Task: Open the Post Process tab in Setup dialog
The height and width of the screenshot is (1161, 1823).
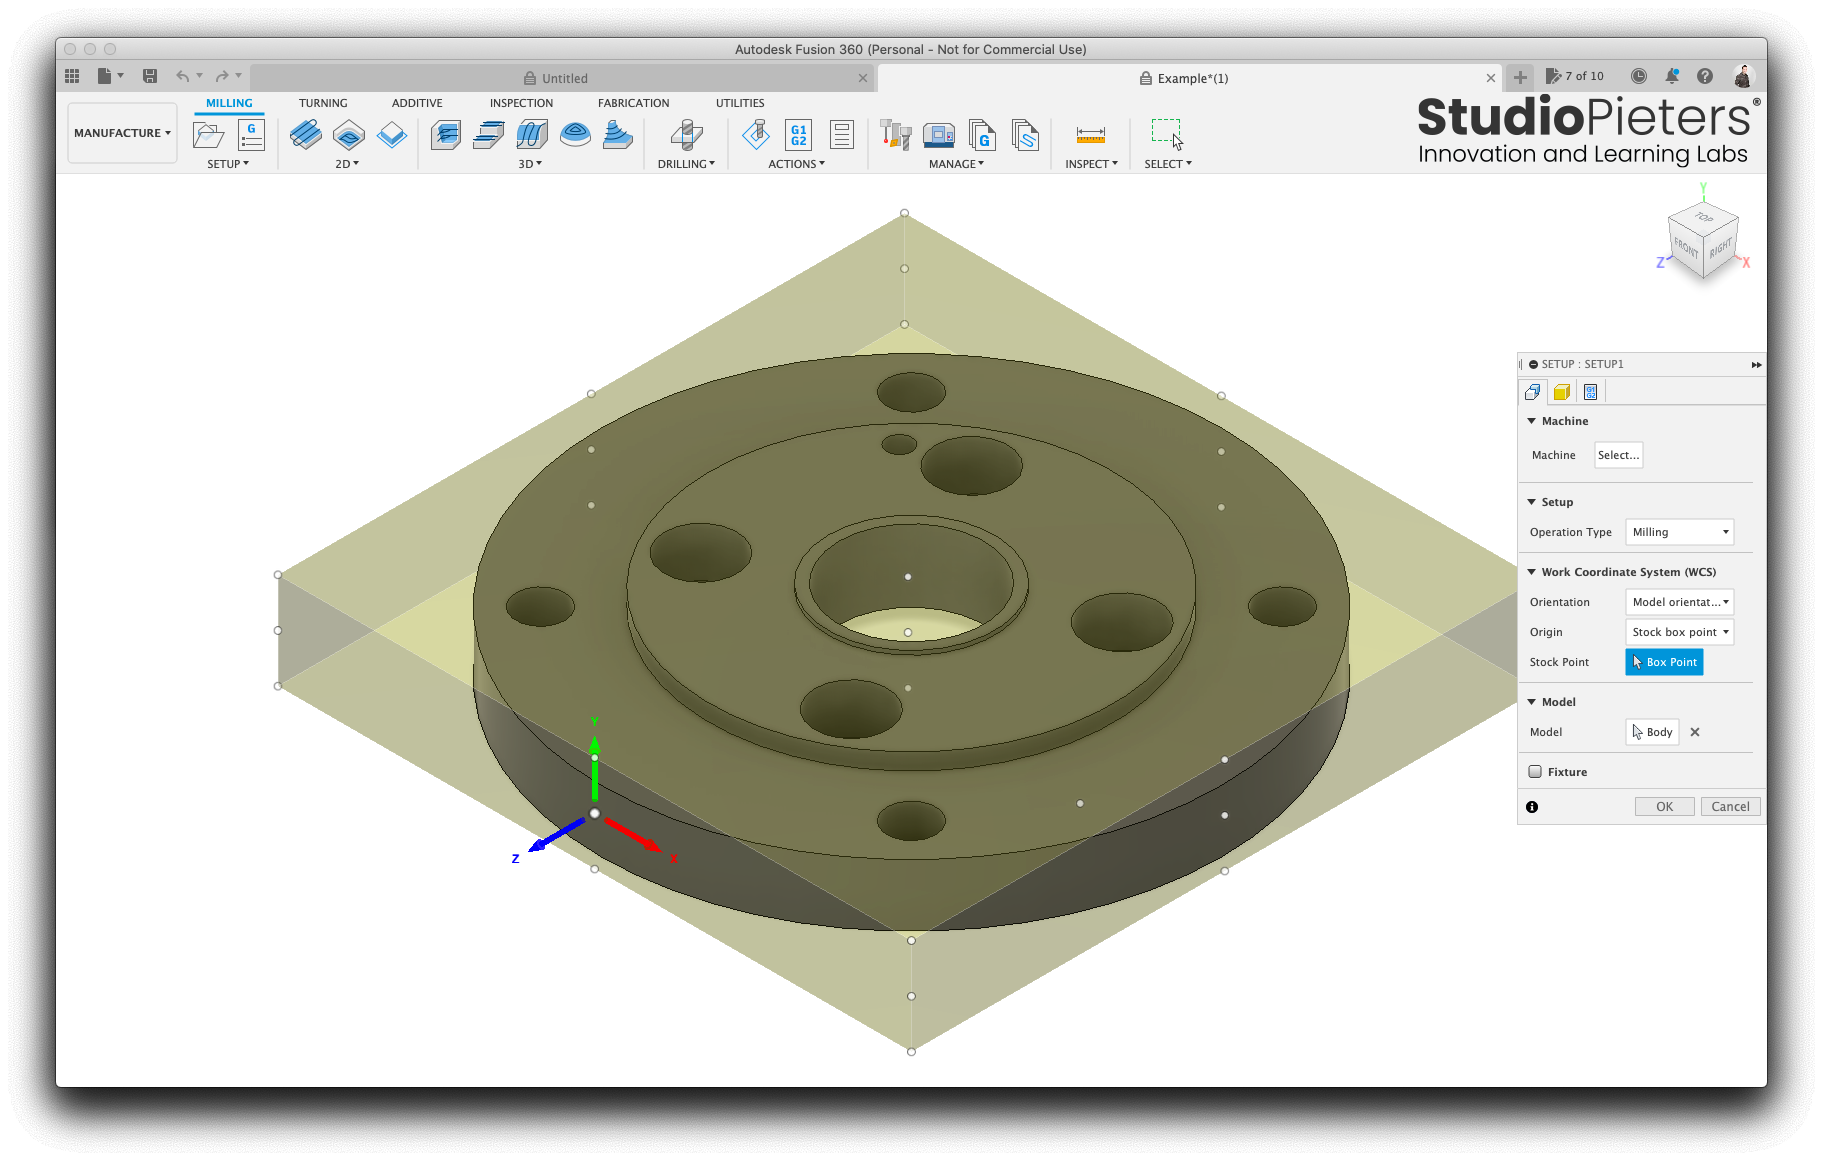Action: tap(1590, 392)
